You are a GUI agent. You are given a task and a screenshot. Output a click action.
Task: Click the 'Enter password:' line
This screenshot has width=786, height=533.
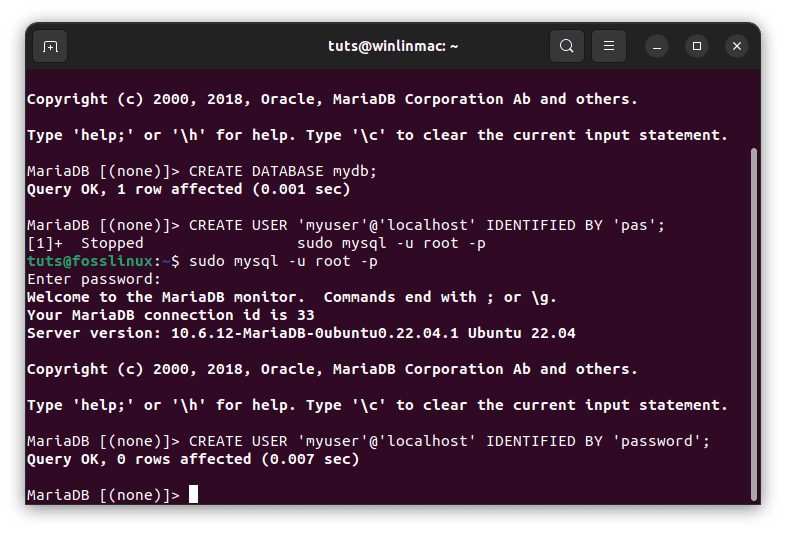click(x=94, y=279)
